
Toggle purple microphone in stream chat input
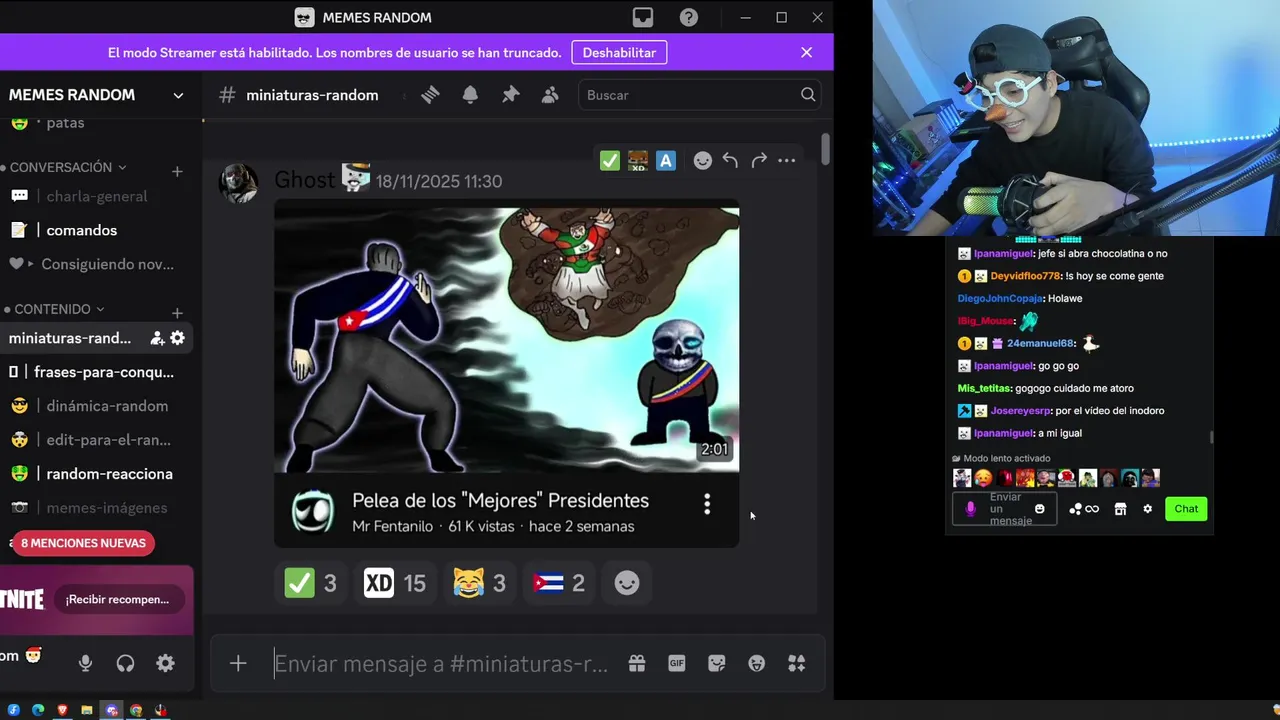point(970,509)
